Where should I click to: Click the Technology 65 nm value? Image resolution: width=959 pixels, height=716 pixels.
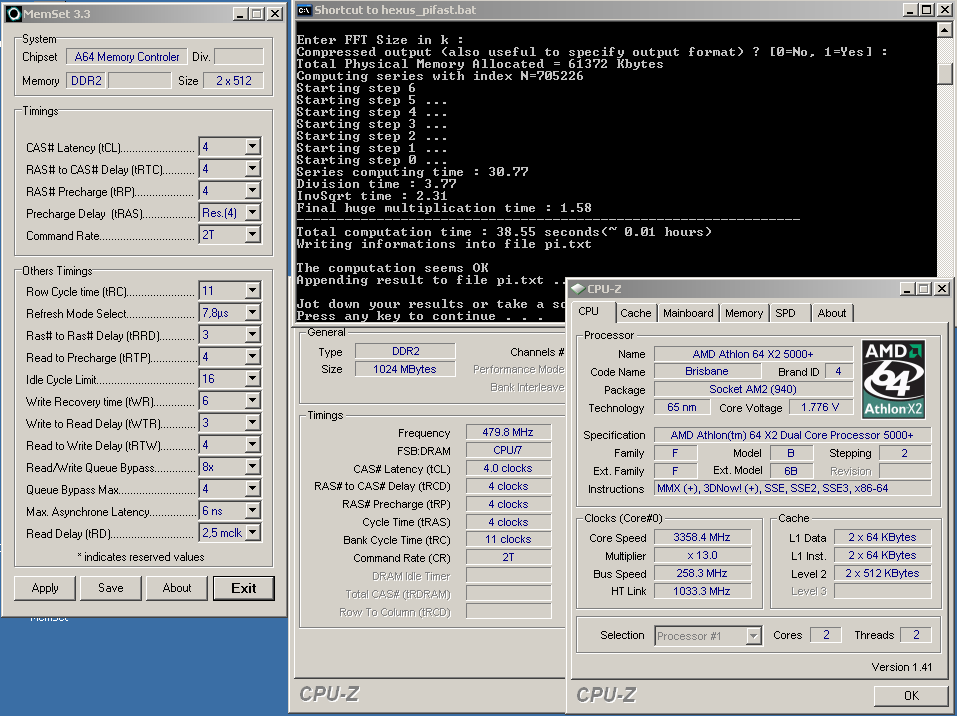(x=682, y=407)
